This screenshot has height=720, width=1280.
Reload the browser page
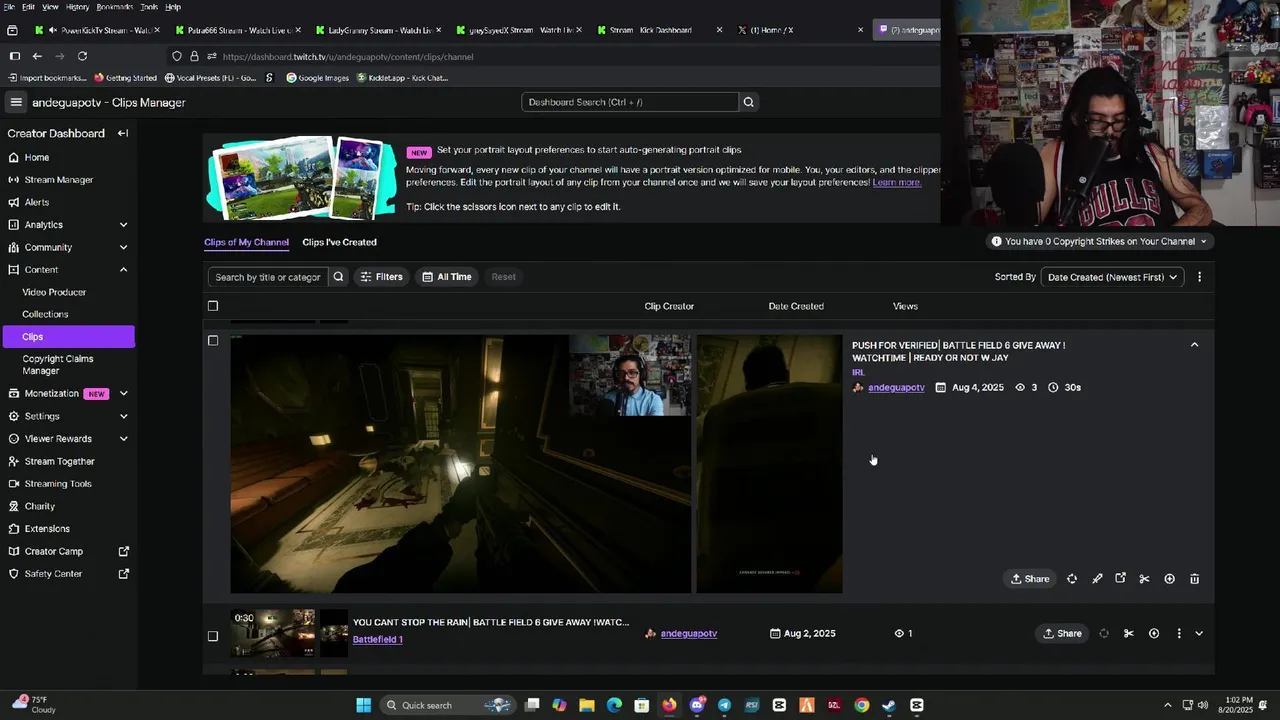coord(82,56)
